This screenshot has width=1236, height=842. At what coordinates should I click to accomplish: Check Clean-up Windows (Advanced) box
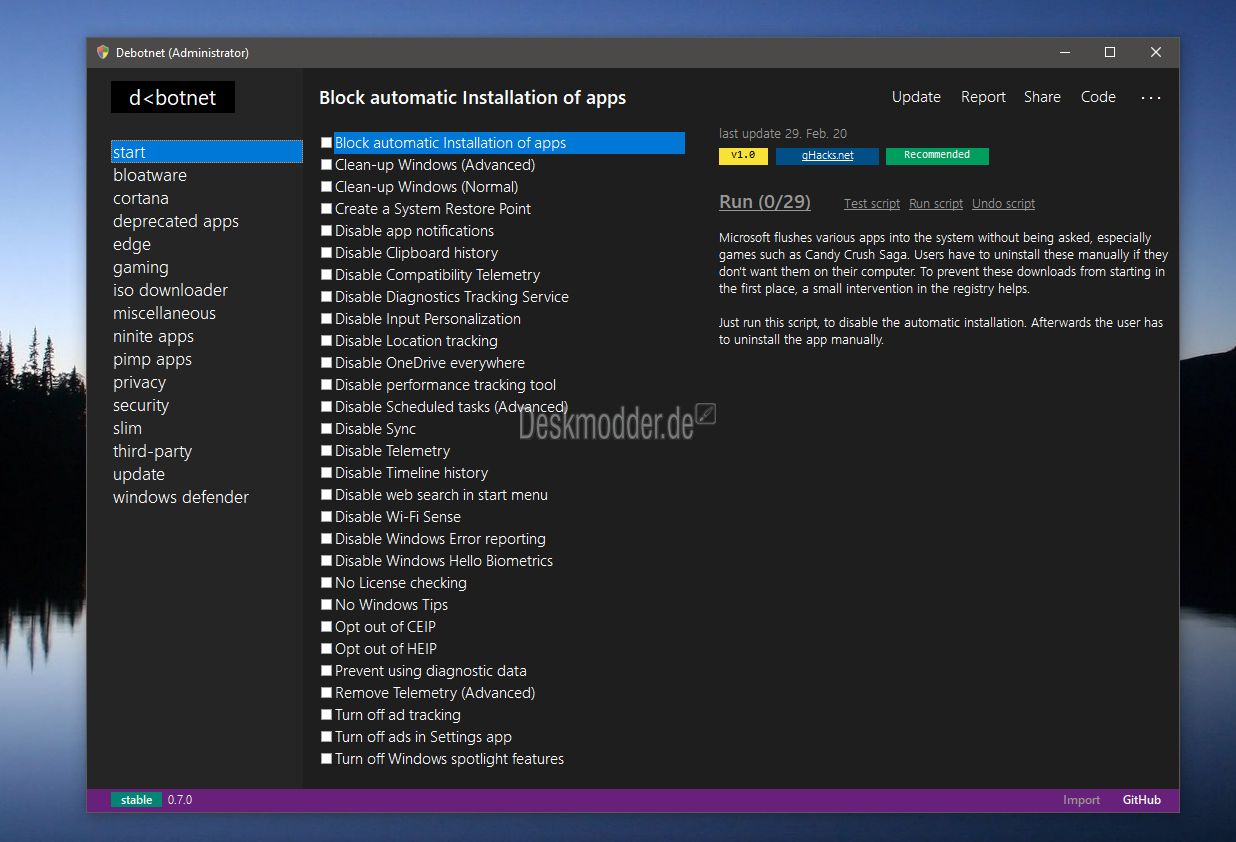point(326,165)
